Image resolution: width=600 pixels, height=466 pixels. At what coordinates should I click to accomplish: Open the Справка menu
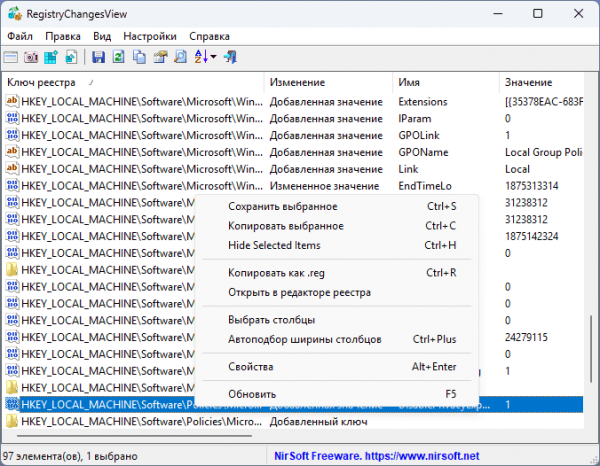point(209,36)
